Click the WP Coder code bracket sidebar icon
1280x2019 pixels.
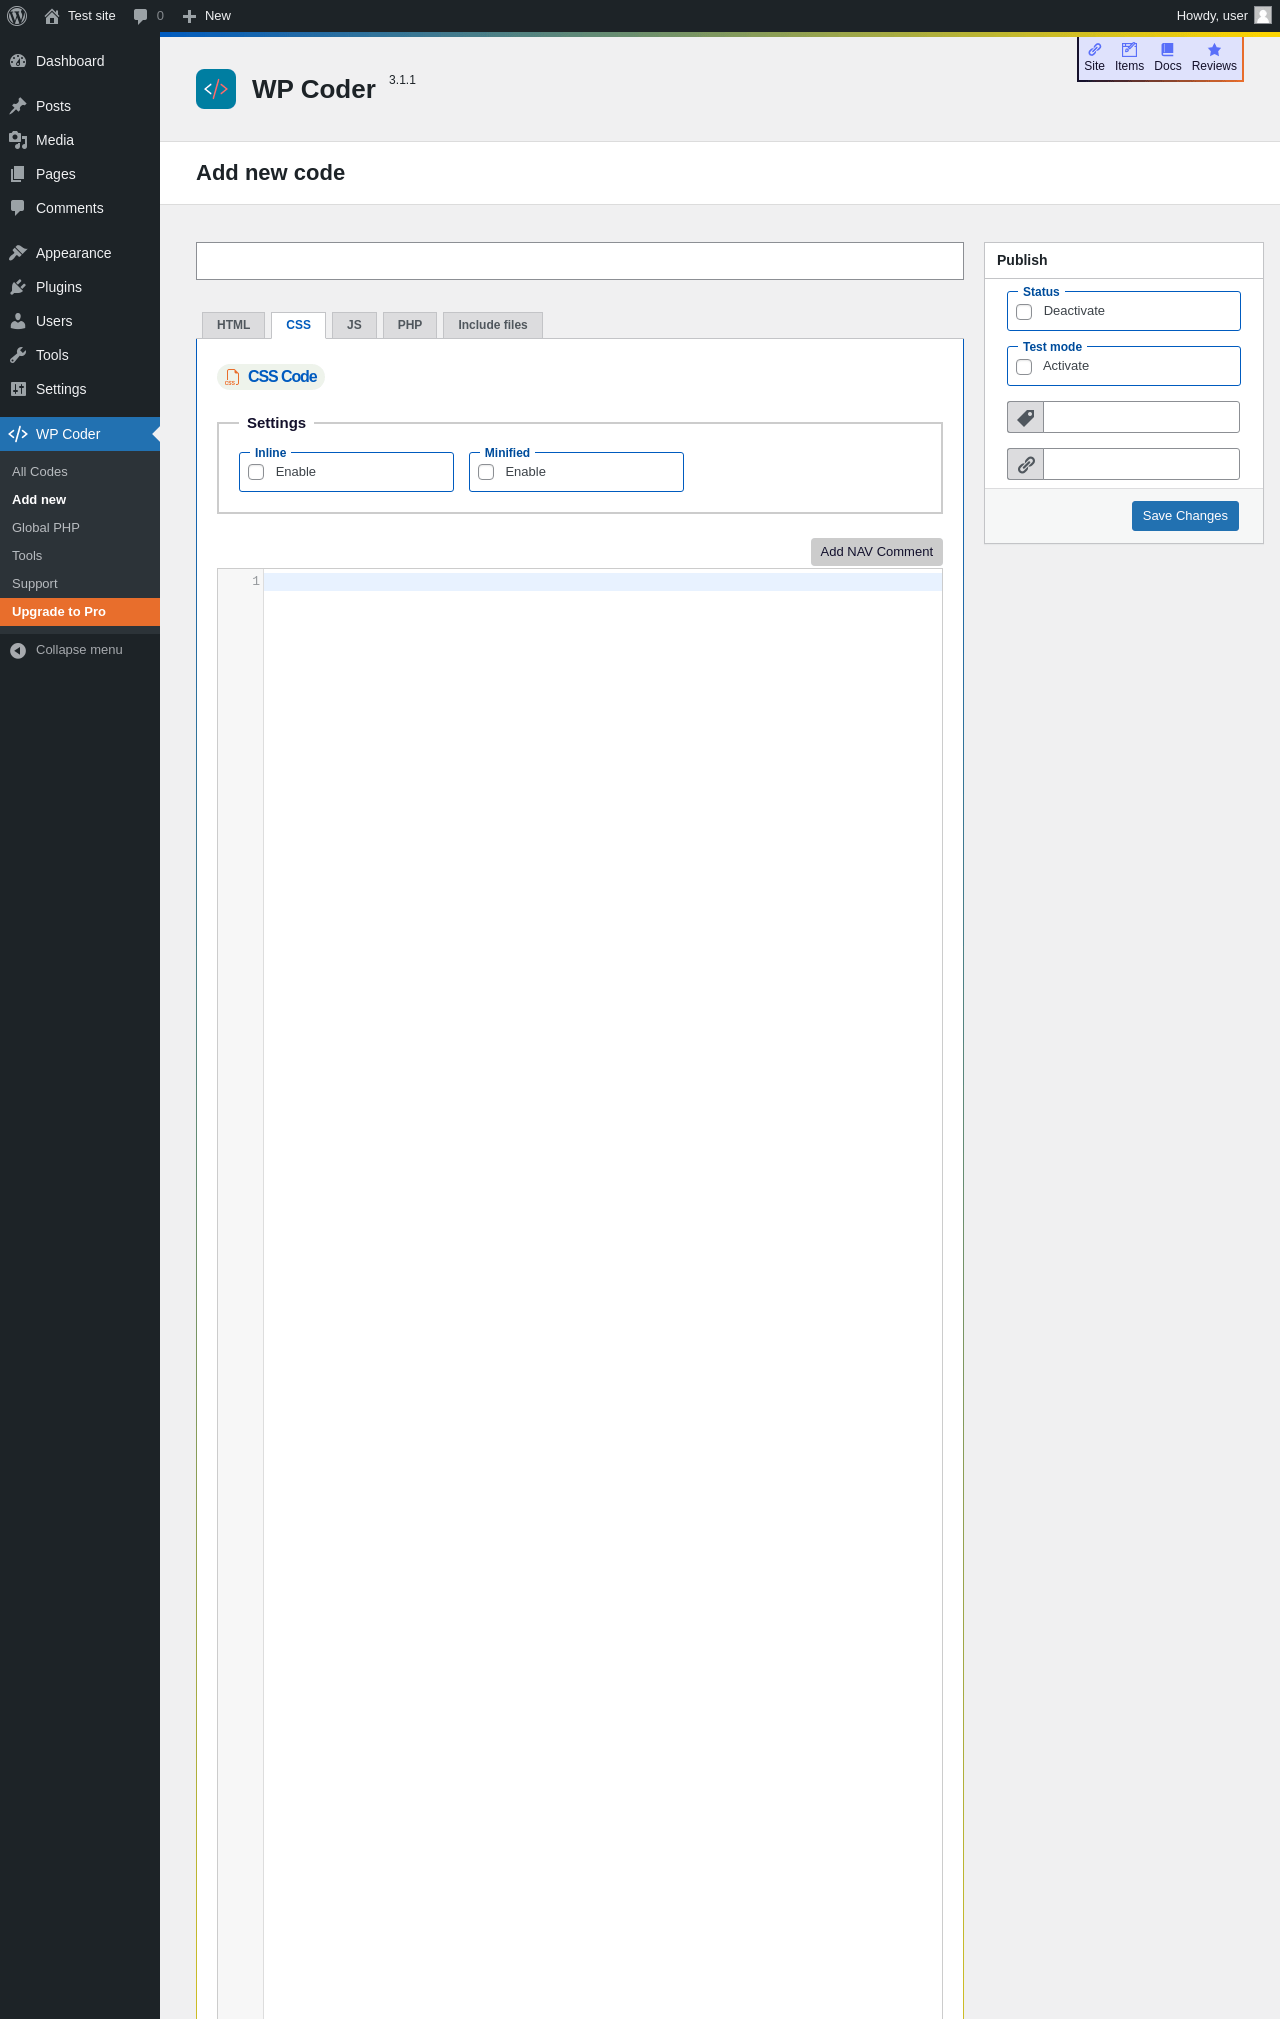coord(18,434)
